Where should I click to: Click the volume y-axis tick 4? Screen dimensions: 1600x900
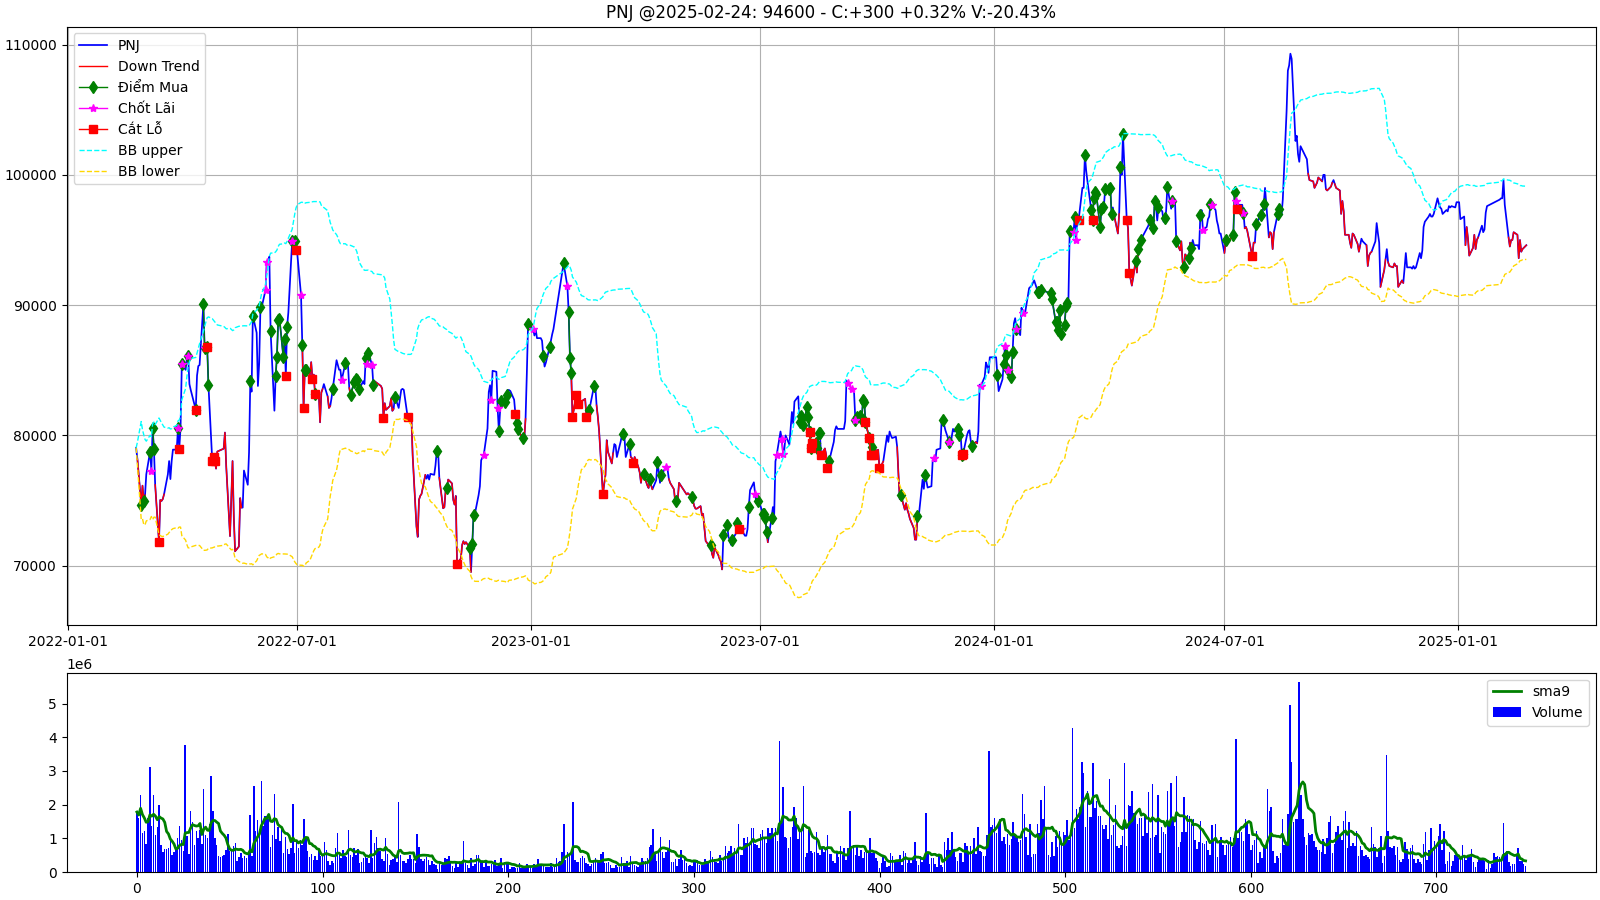[x=52, y=738]
